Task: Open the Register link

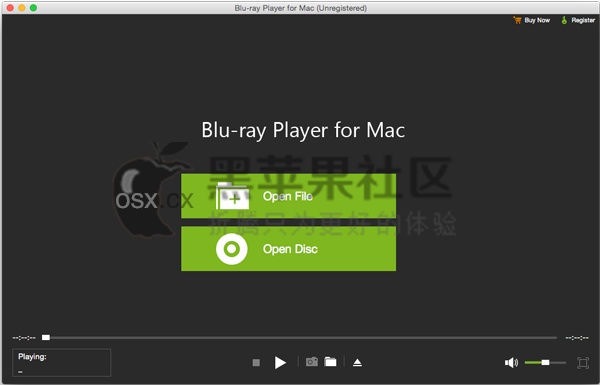Action: [x=583, y=20]
